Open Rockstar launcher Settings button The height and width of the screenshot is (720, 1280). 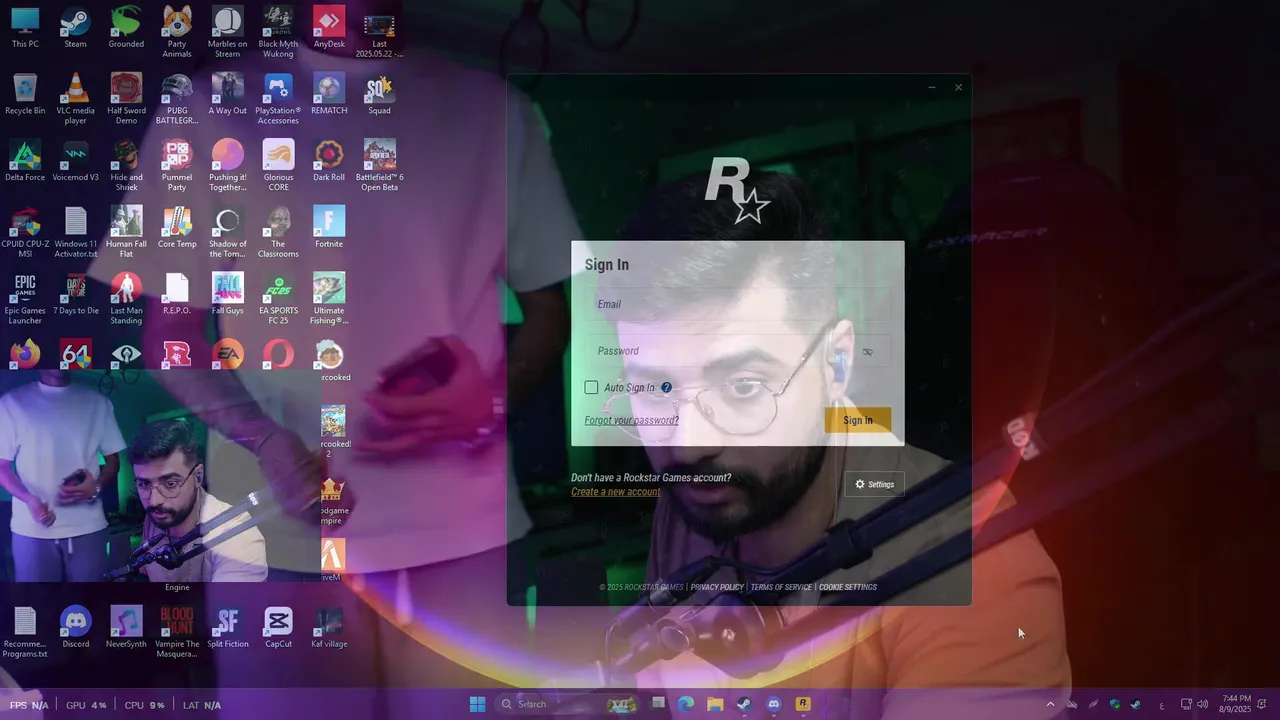tap(874, 484)
